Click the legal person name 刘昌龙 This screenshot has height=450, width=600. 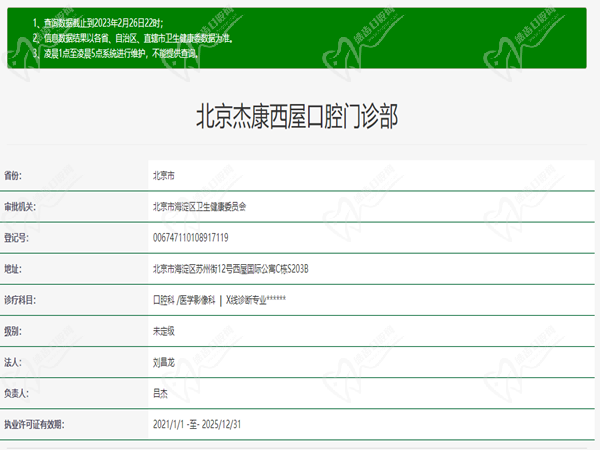(x=164, y=362)
